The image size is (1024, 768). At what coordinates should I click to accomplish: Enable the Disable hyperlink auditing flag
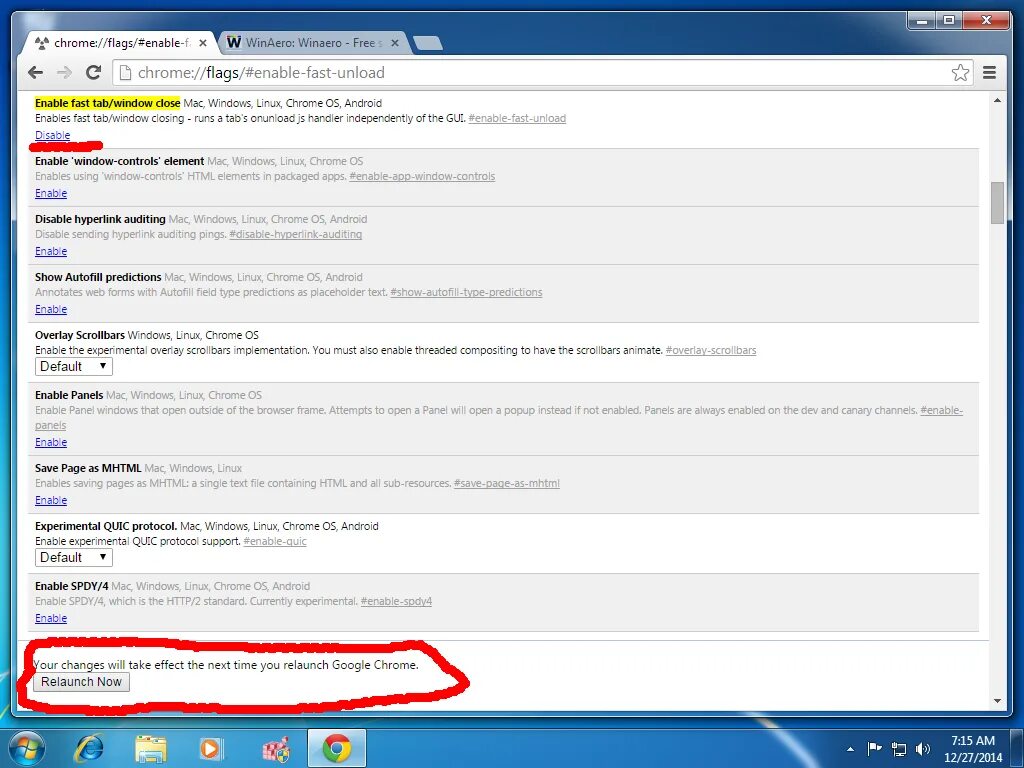coord(50,251)
